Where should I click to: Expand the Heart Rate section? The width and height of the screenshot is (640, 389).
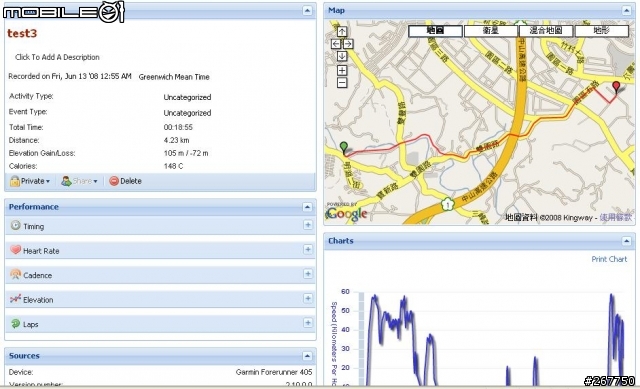[308, 249]
